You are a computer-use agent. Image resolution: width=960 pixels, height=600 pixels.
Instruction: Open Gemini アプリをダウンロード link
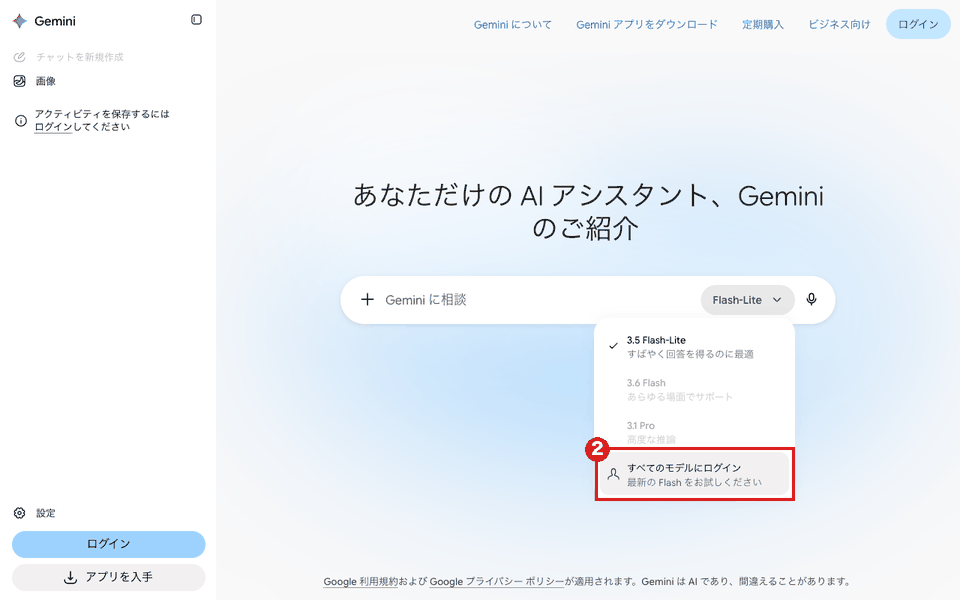[x=647, y=24]
